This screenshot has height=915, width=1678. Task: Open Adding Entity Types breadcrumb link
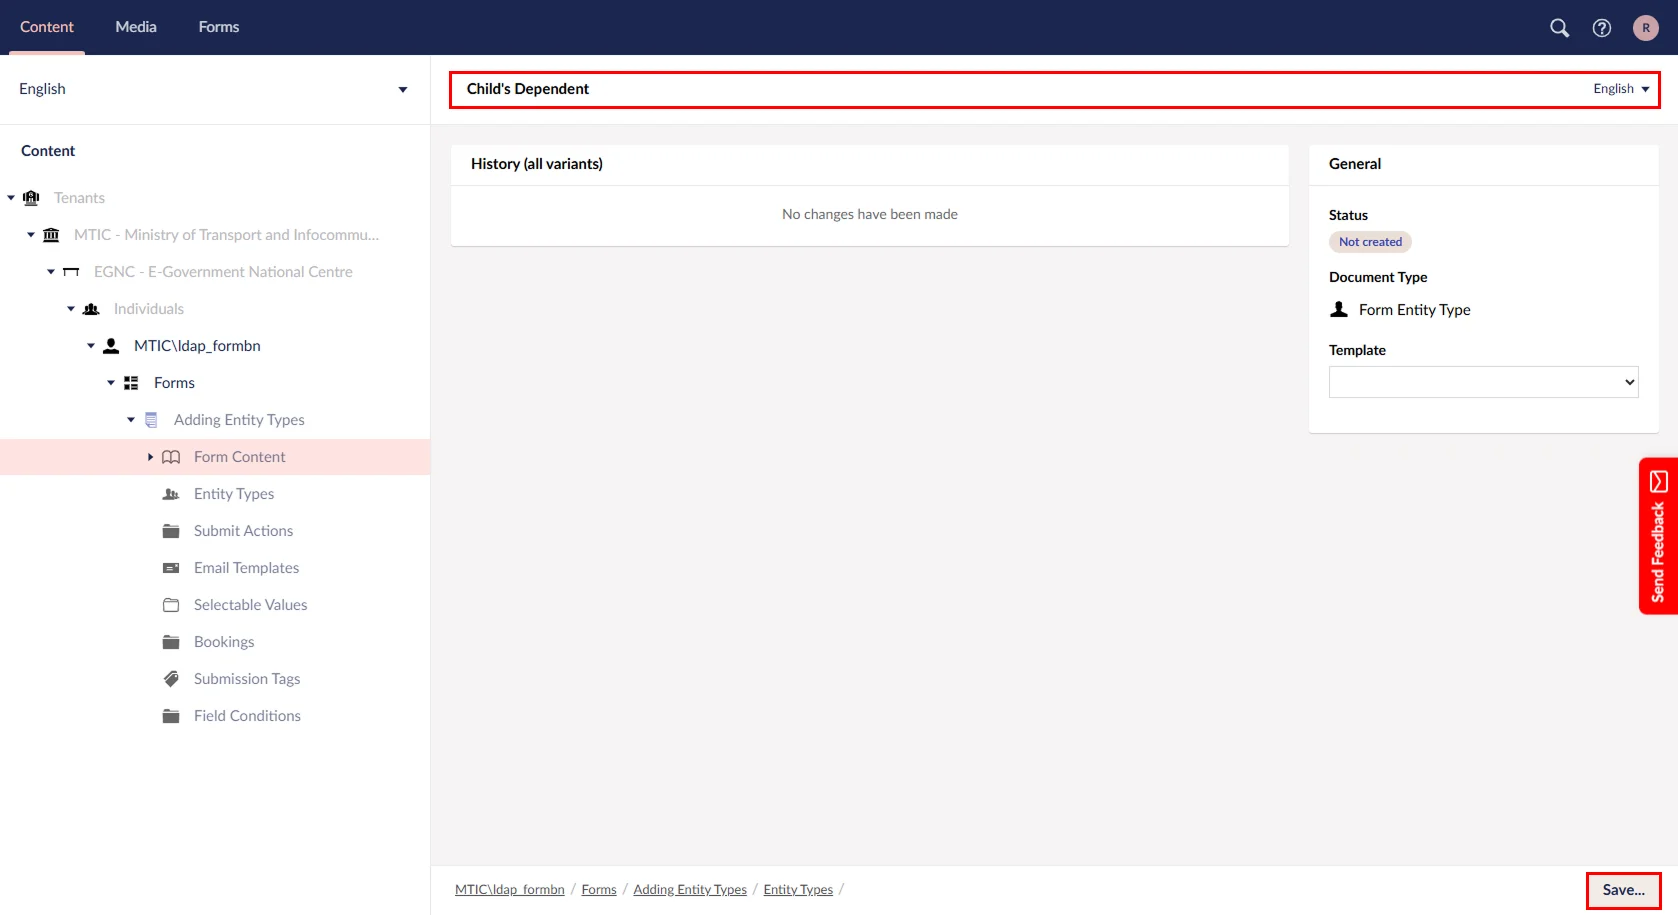coord(689,890)
